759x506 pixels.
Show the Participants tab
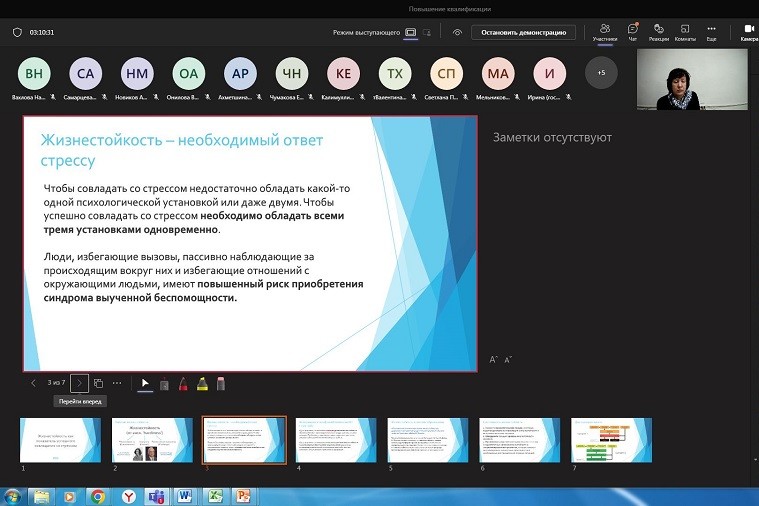604,32
